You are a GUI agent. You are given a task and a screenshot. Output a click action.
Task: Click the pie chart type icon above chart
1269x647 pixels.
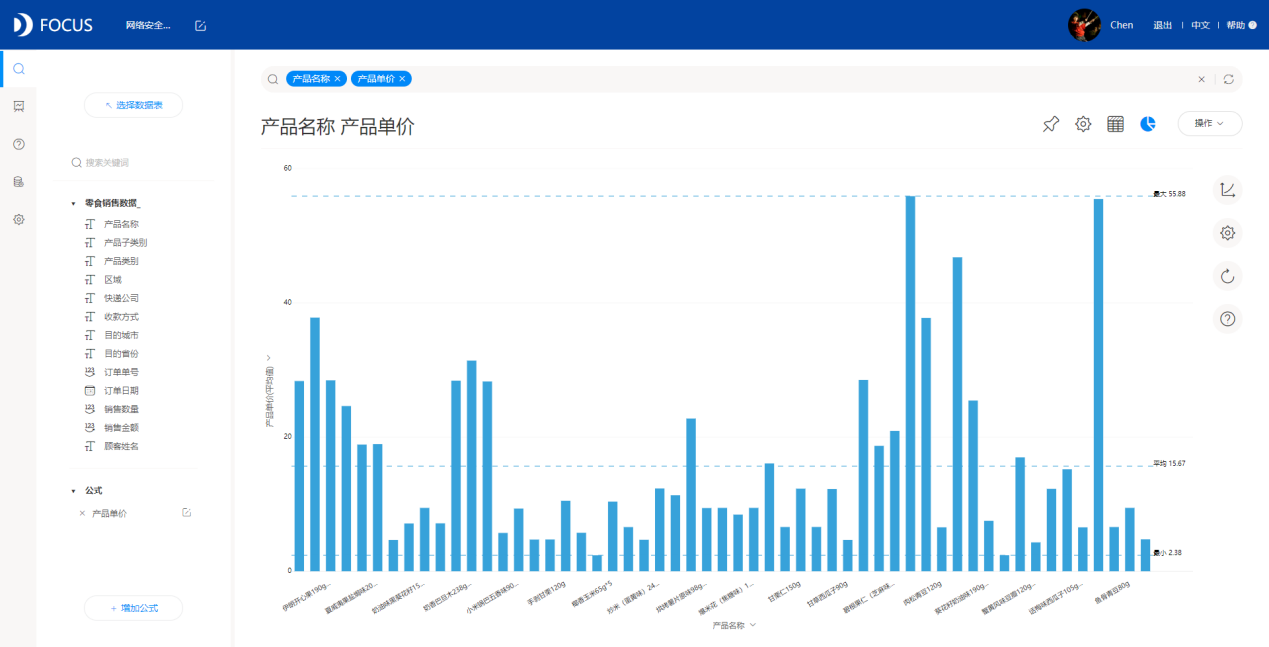[x=1147, y=123]
